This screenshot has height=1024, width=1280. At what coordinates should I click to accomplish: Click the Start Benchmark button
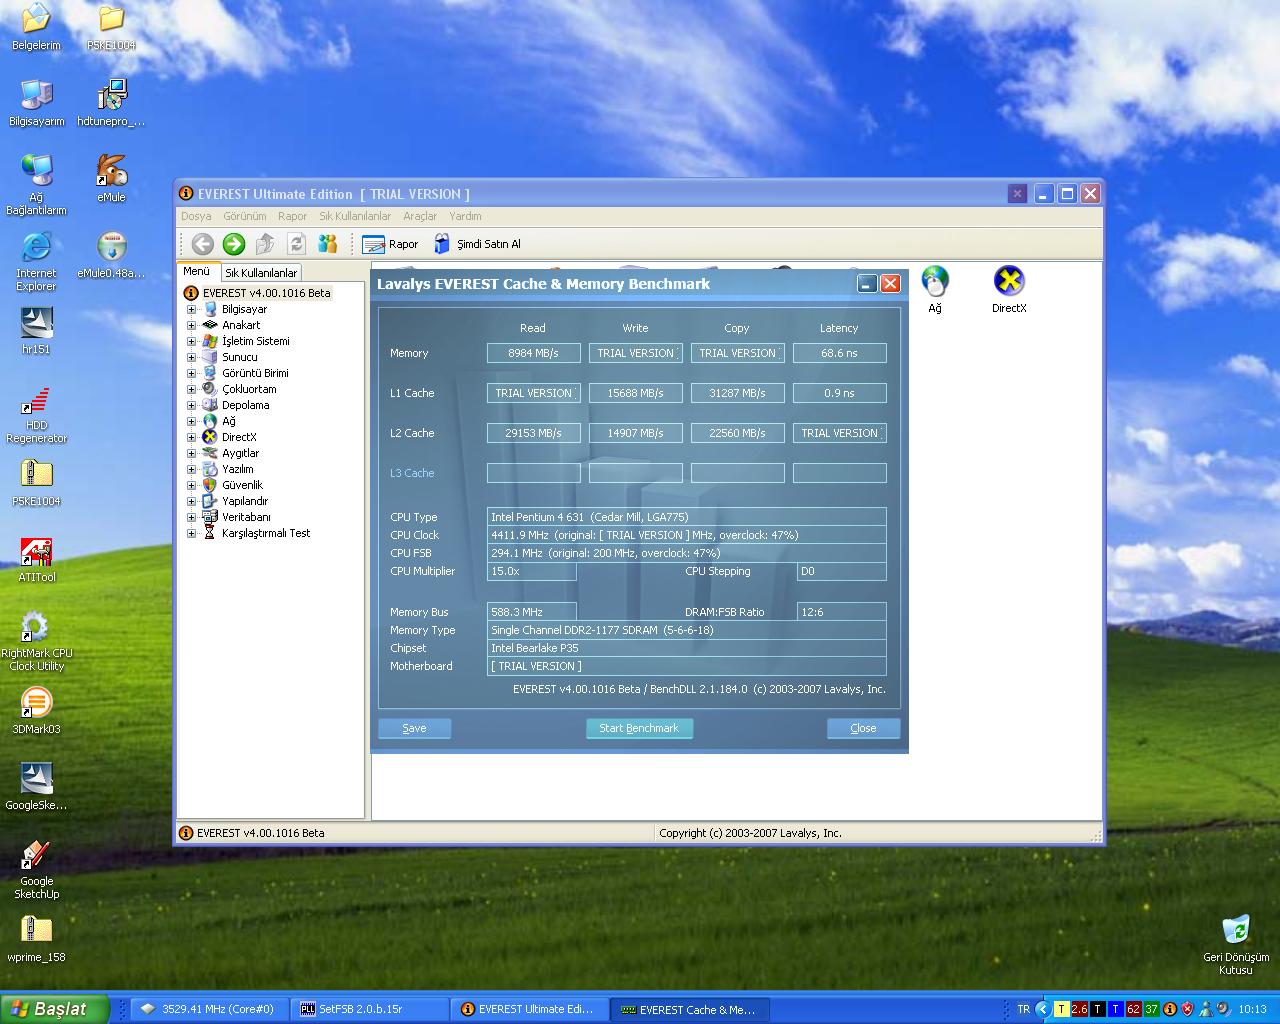pos(639,728)
